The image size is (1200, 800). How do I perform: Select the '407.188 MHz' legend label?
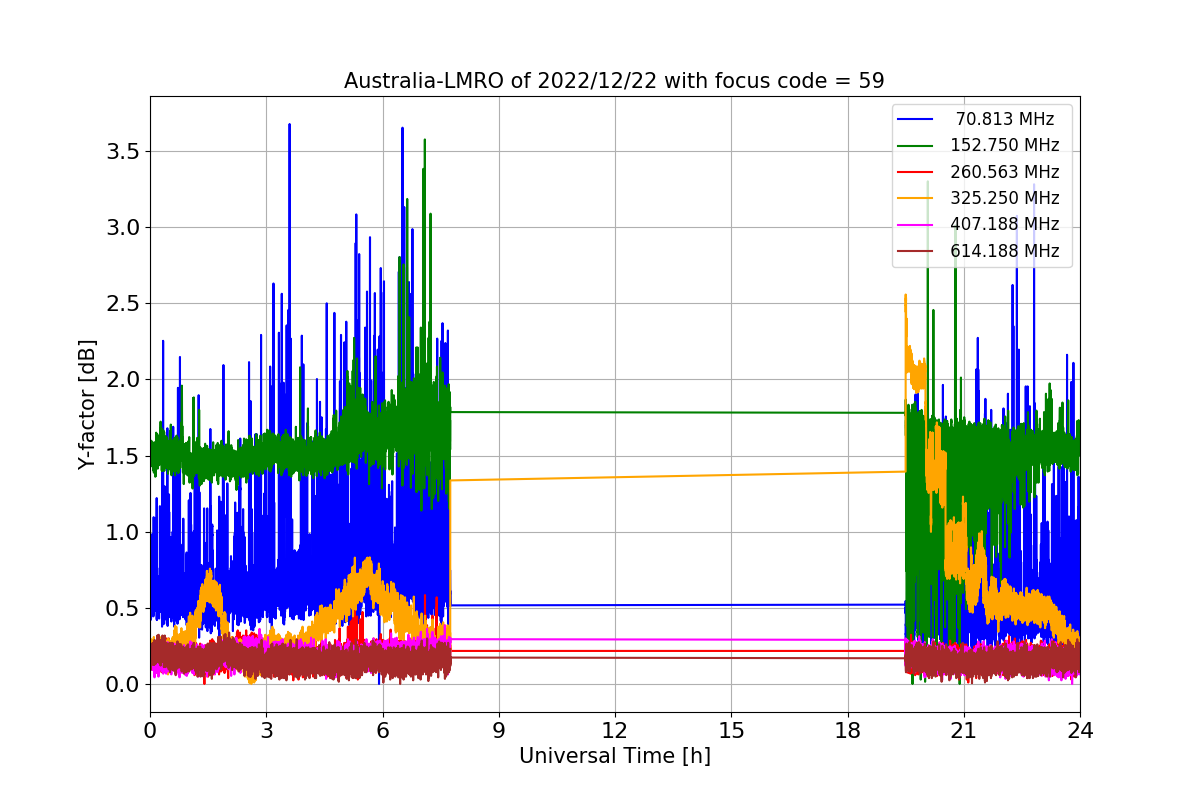pyautogui.click(x=1005, y=224)
